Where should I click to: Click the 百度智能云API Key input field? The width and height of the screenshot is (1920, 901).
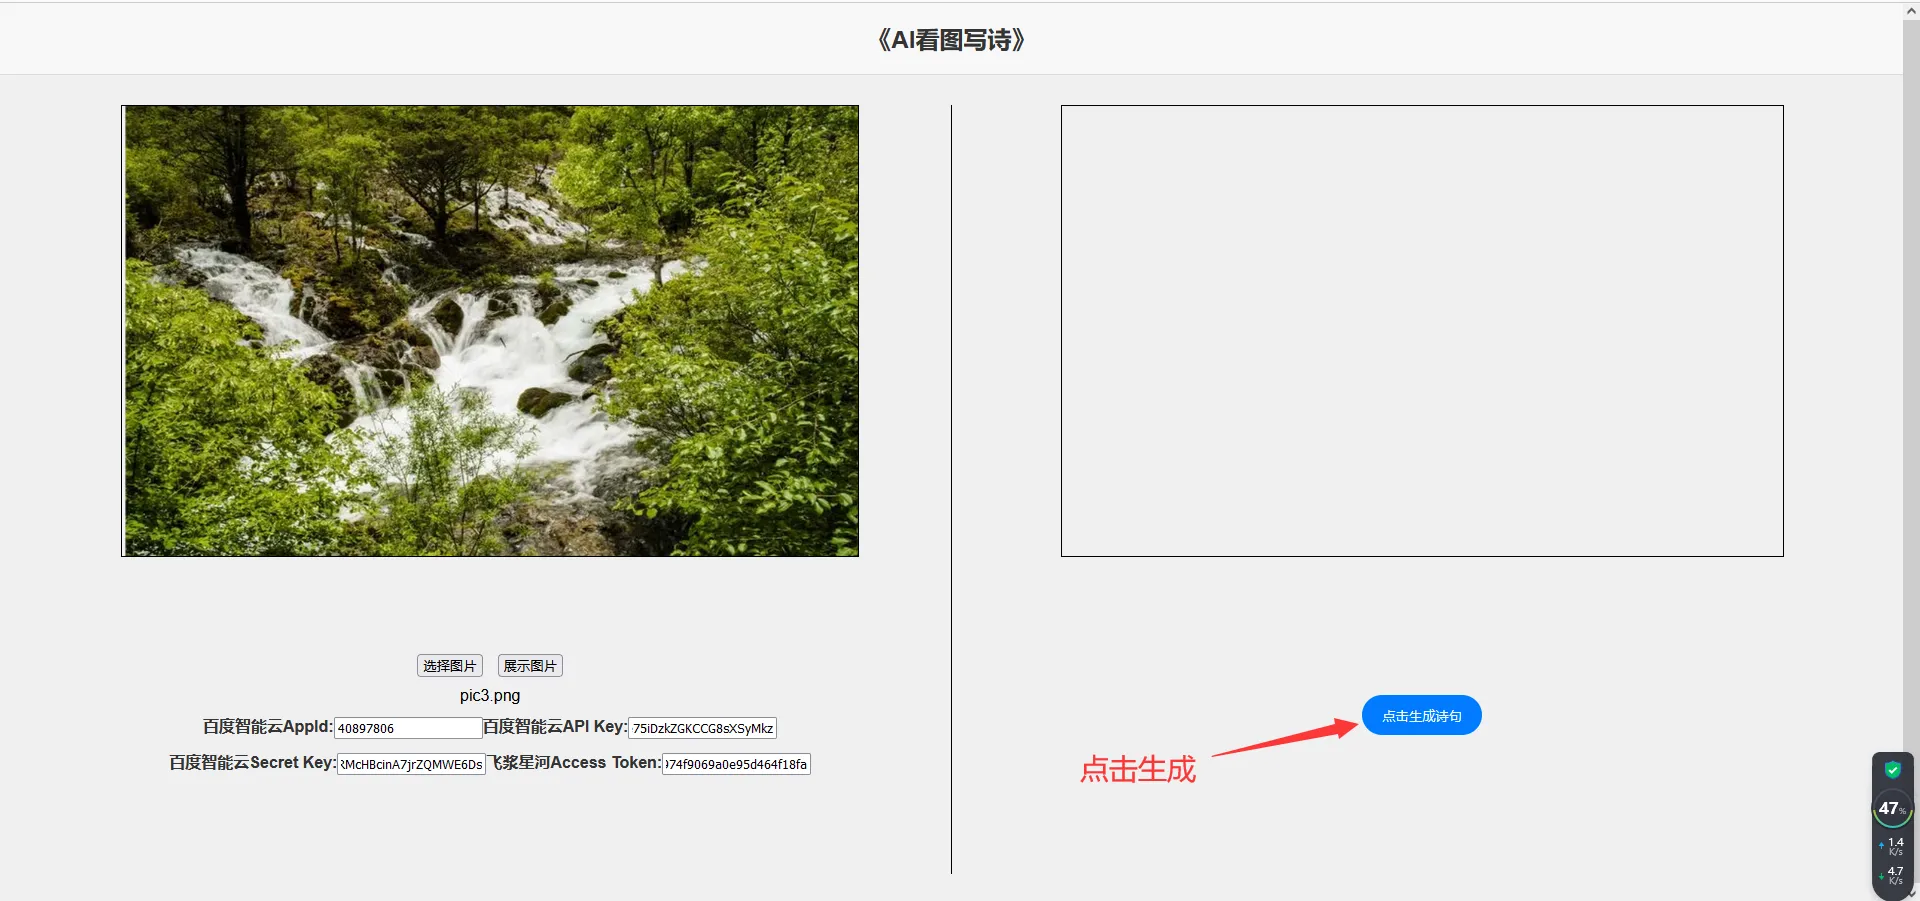point(702,727)
